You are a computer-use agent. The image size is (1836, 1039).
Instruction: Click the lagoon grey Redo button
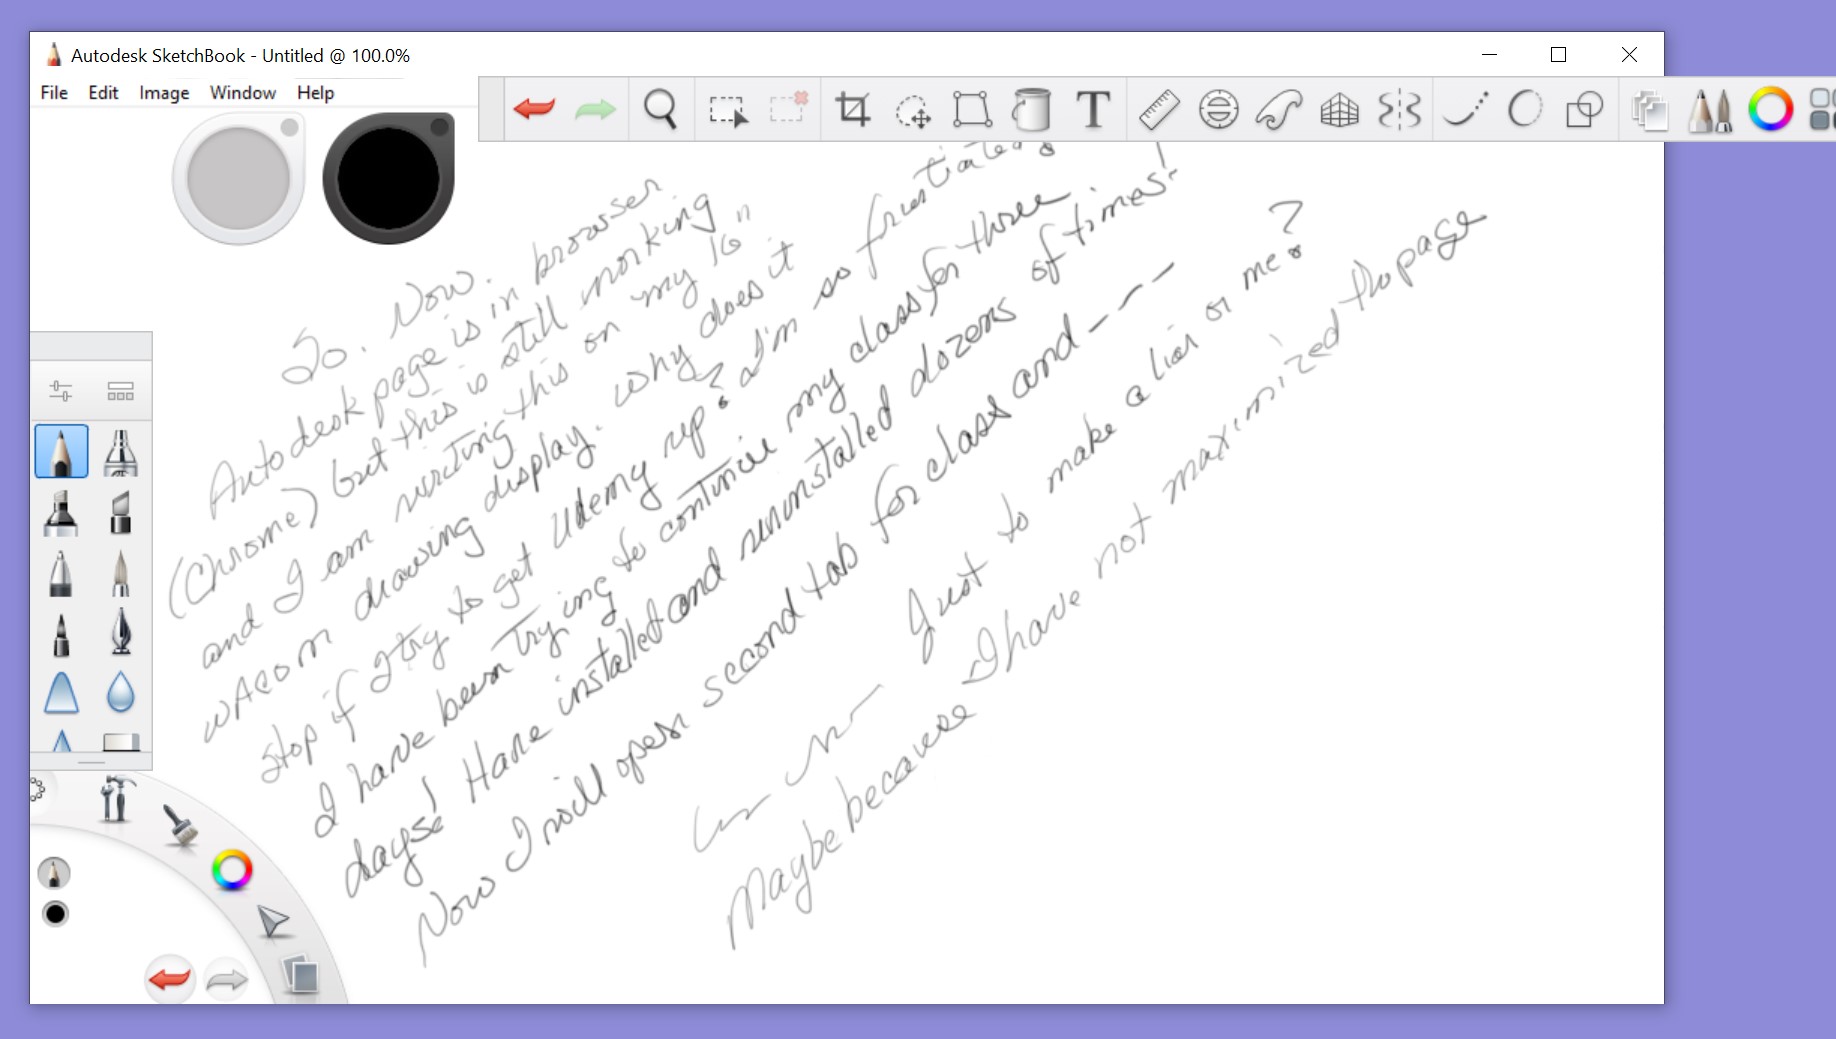point(227,980)
